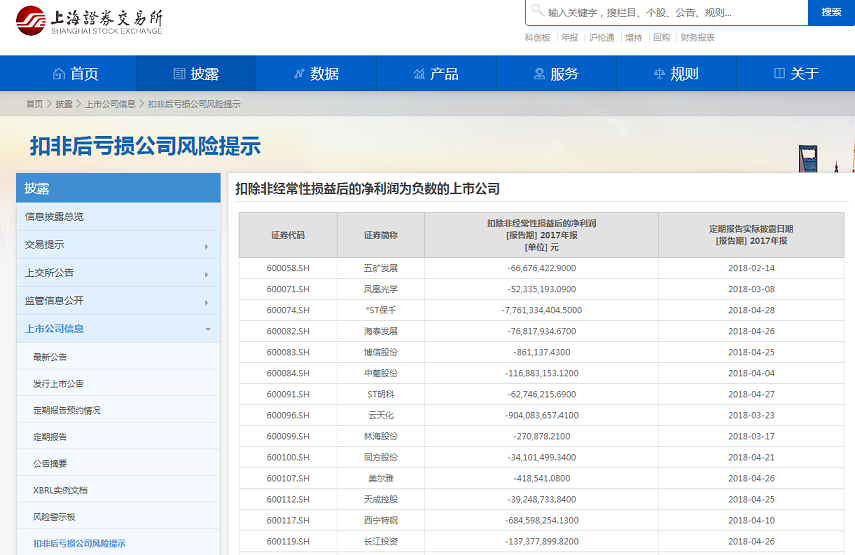Click stock name 凤凰光学
This screenshot has width=855, height=555.
tap(381, 289)
